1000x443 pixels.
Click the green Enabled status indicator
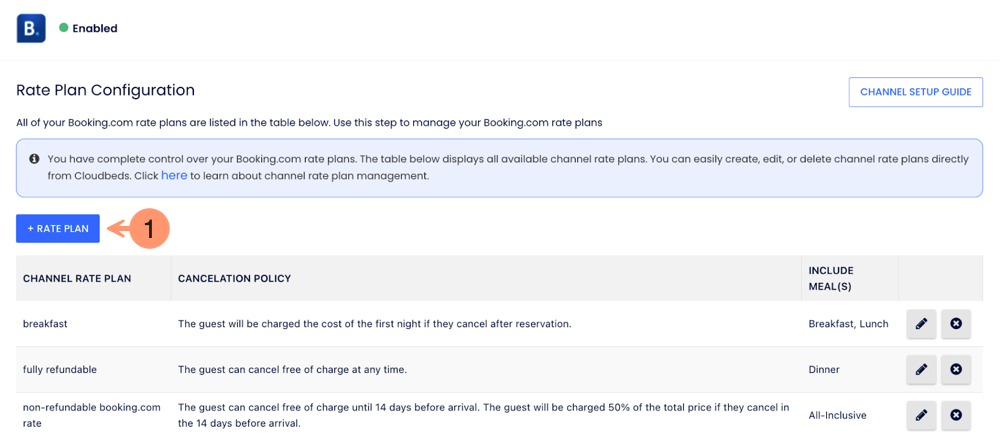(64, 28)
